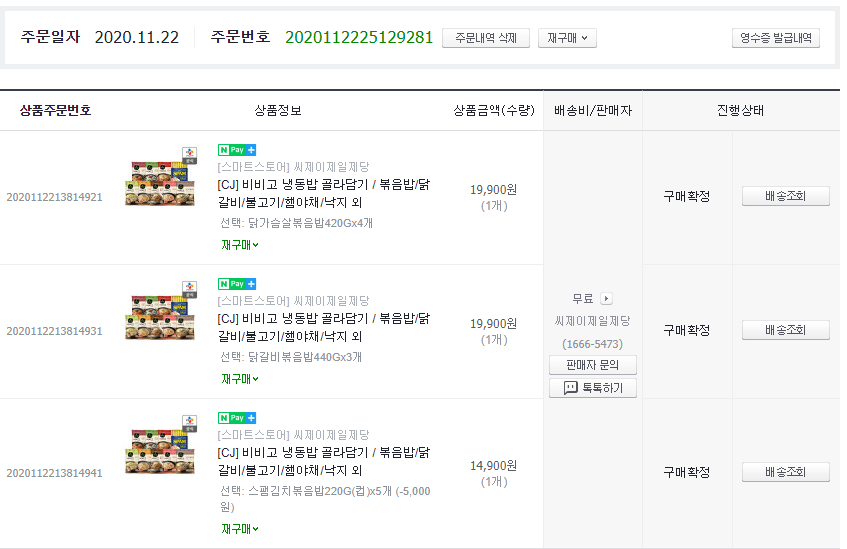This screenshot has width=847, height=549.
Task: Click option text 스팸김치볶음밥220G(컵)x5개
Action: [x=320, y=491]
